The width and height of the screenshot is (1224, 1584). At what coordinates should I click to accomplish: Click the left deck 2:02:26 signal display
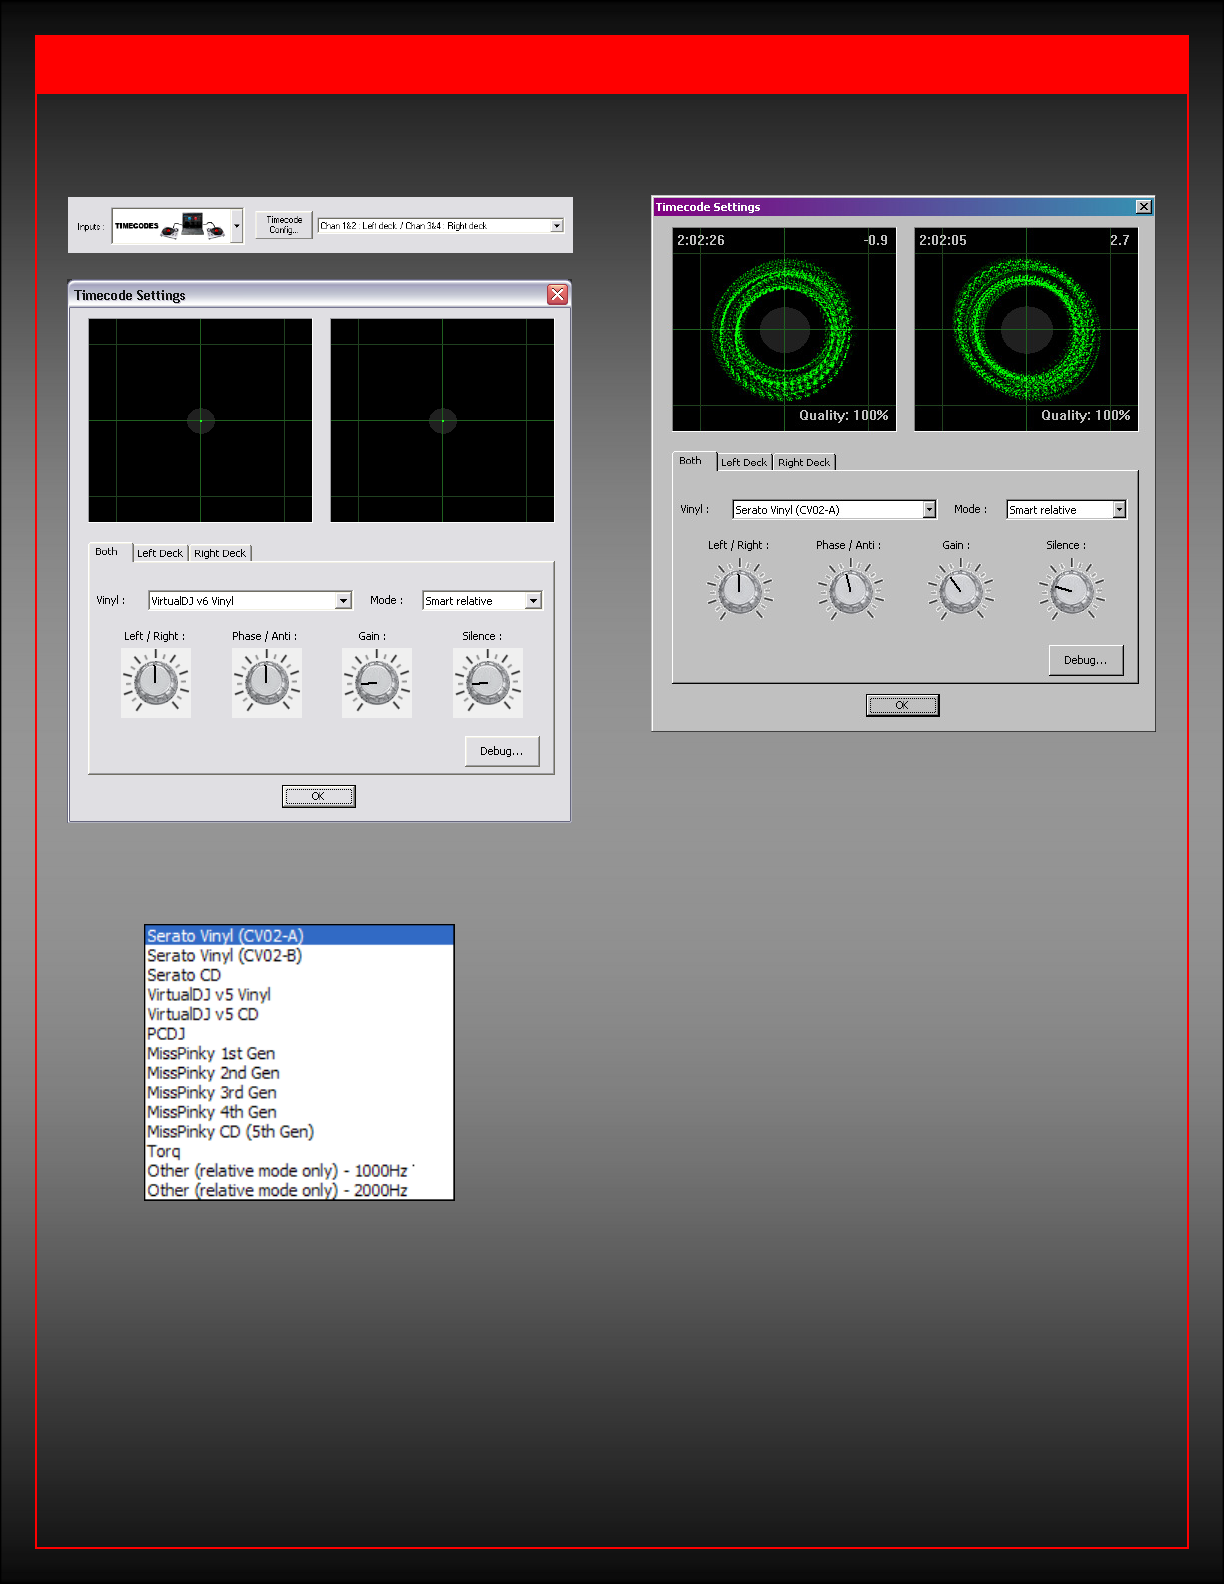coord(784,329)
